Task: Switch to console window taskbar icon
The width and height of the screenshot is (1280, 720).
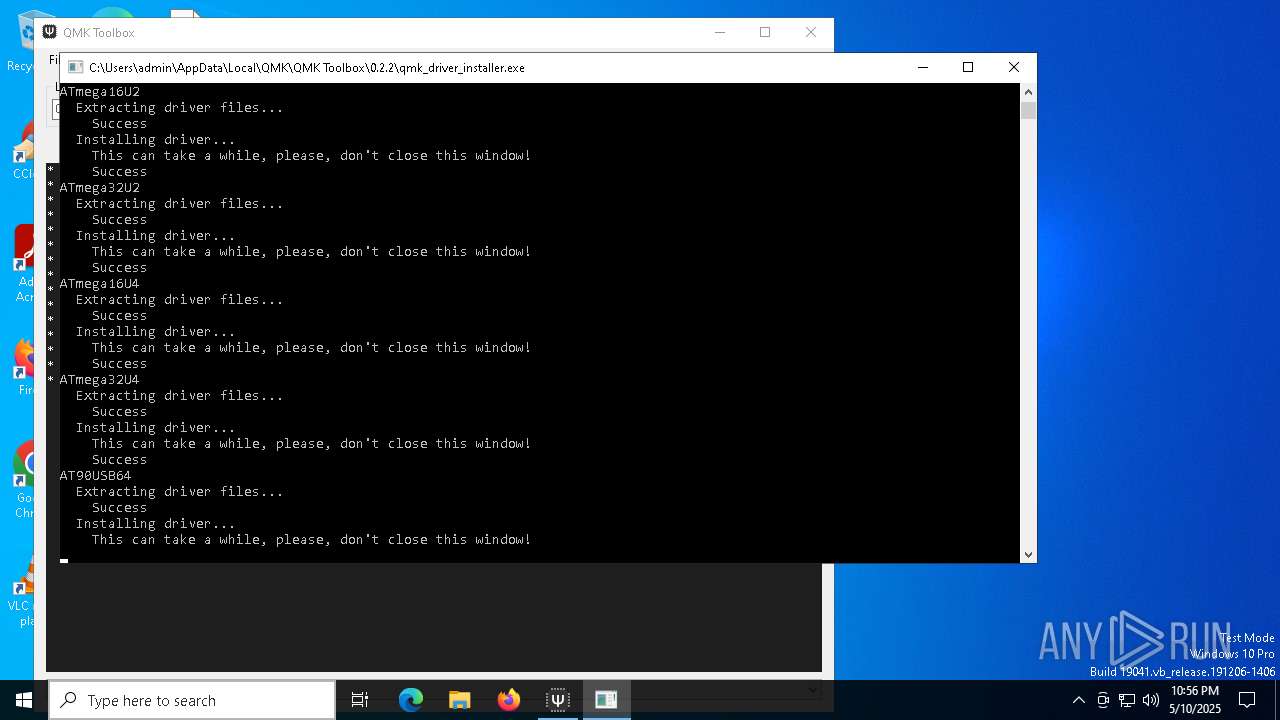Action: click(x=606, y=700)
